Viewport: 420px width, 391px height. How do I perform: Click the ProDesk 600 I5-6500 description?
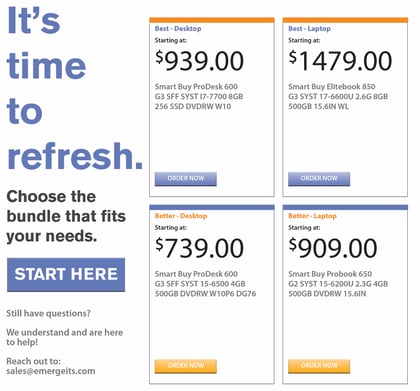click(205, 284)
